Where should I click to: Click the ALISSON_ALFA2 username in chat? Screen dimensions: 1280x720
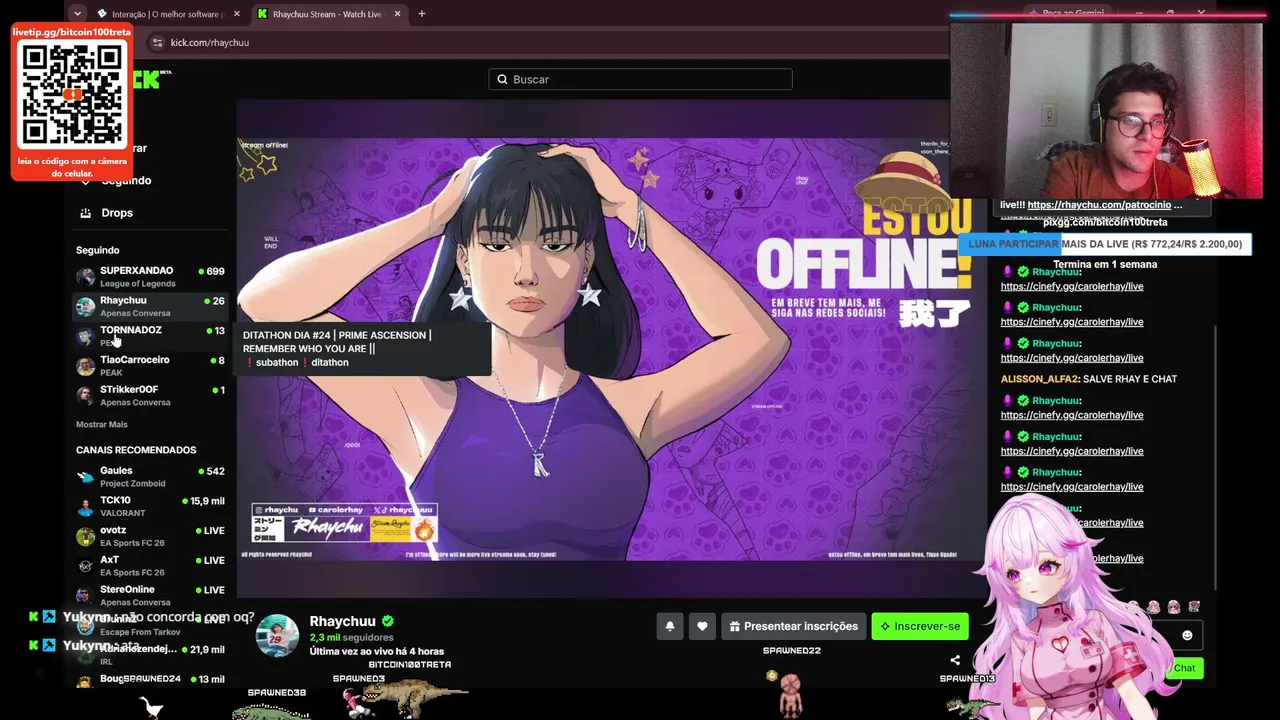click(x=1039, y=379)
